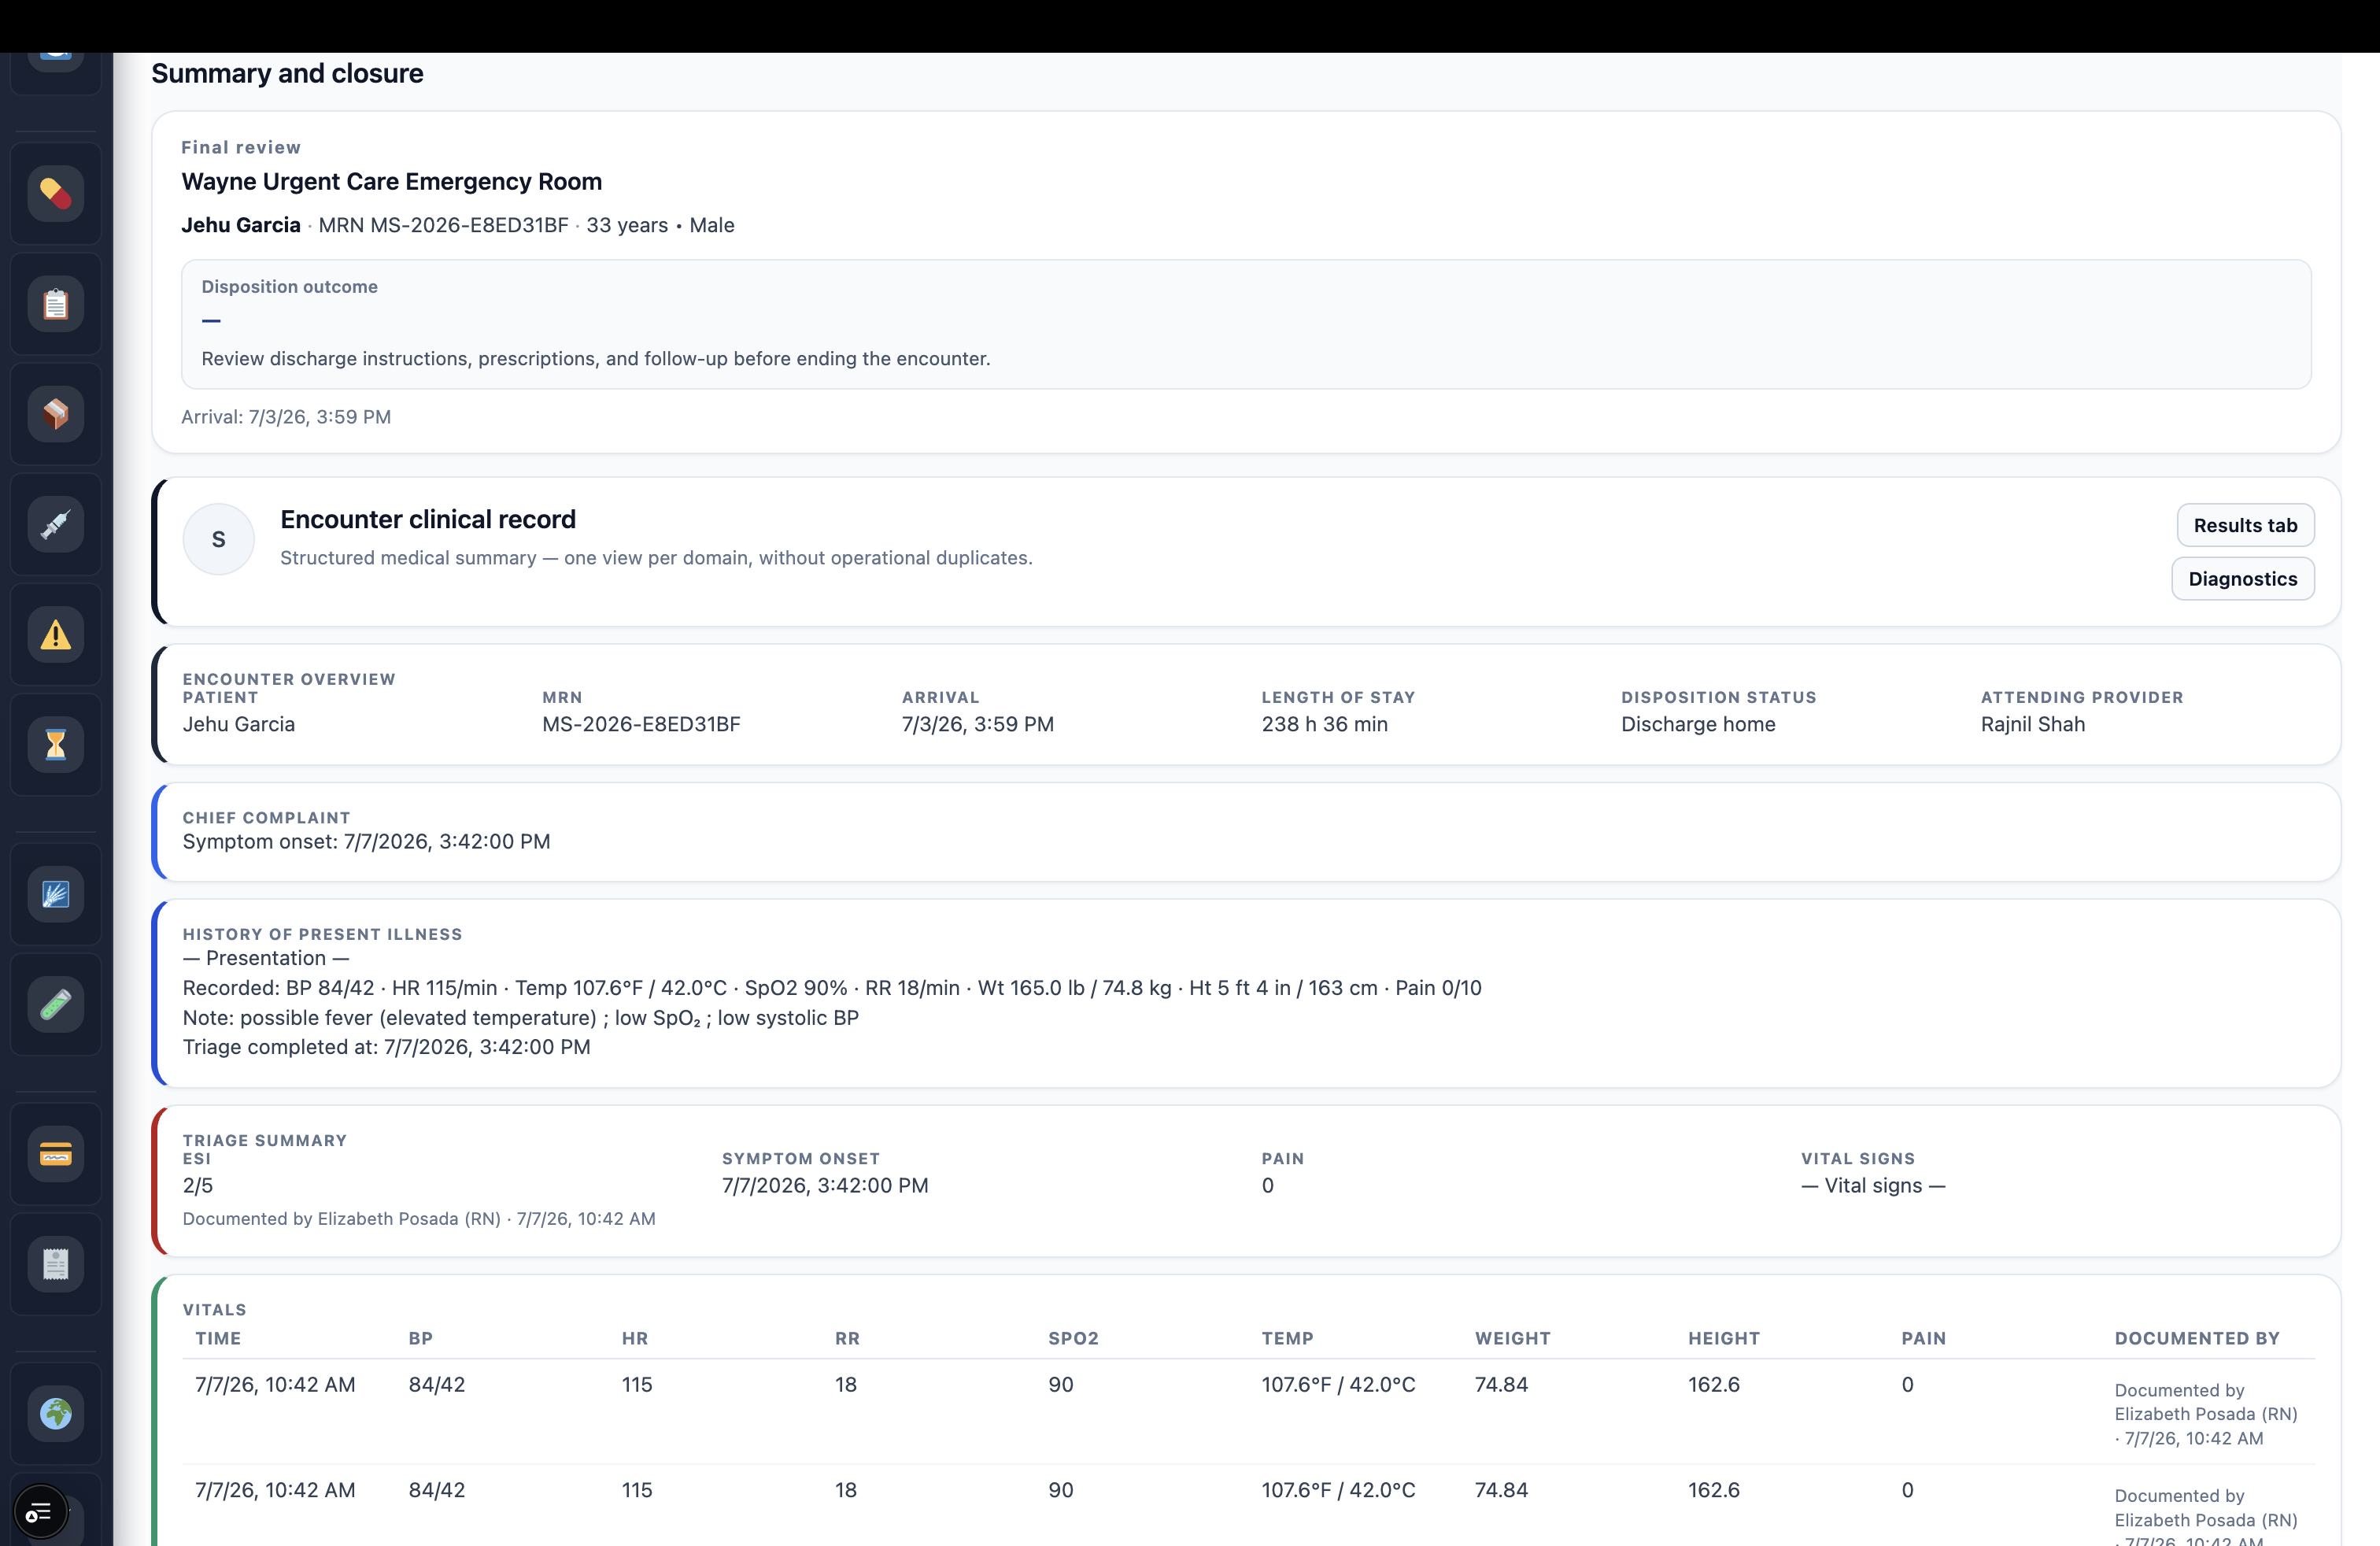The image size is (2380, 1546).
Task: Open the clipboard notes sidebar icon
Action: (x=56, y=303)
